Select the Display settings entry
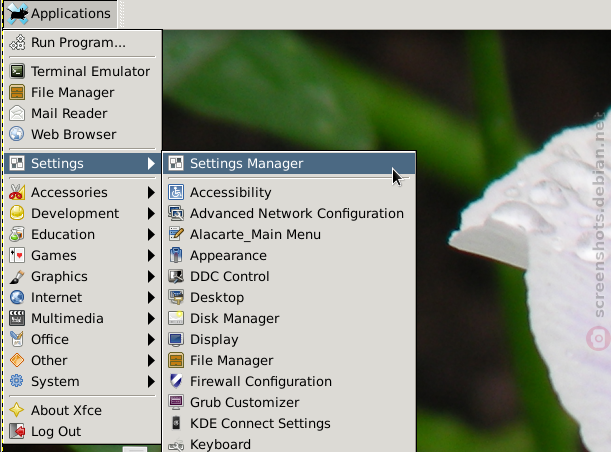 289,339
